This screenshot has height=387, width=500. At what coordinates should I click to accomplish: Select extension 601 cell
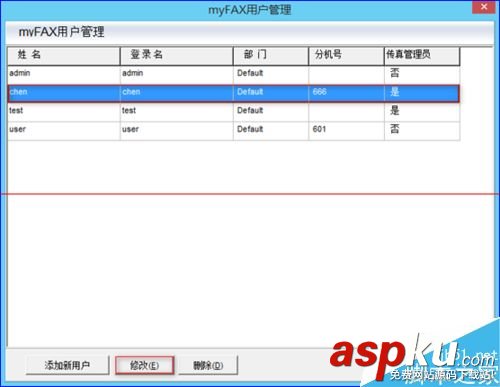pos(346,130)
